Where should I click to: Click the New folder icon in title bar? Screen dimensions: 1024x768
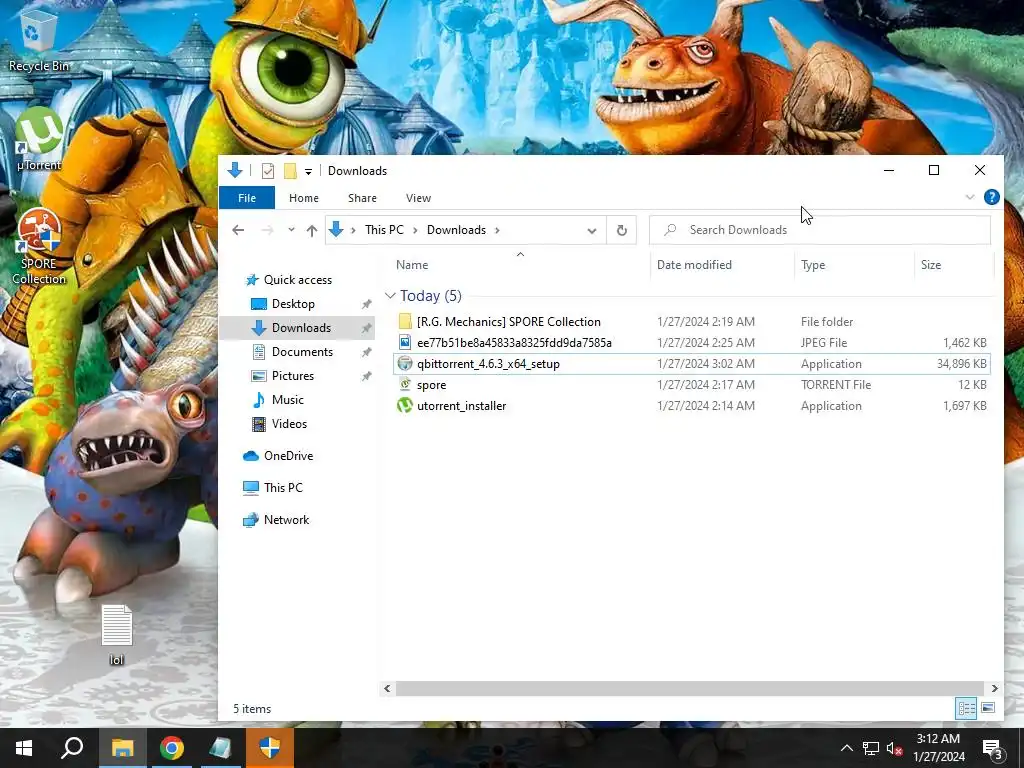[x=290, y=171]
